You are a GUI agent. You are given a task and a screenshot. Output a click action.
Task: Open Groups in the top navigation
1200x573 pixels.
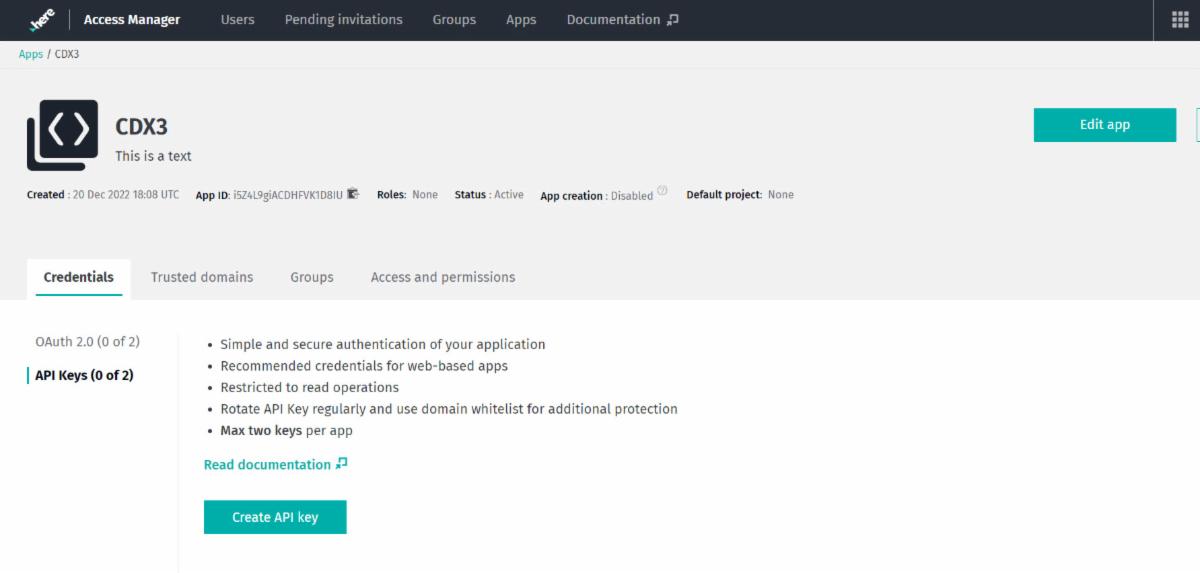[x=454, y=20]
